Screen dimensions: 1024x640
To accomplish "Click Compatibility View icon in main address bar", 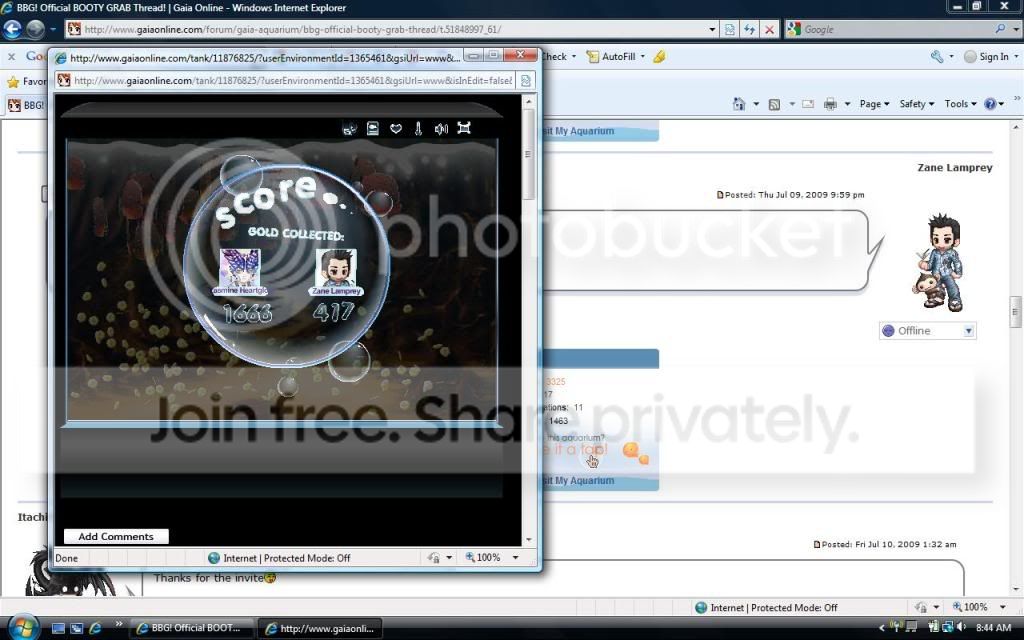I will click(x=729, y=29).
